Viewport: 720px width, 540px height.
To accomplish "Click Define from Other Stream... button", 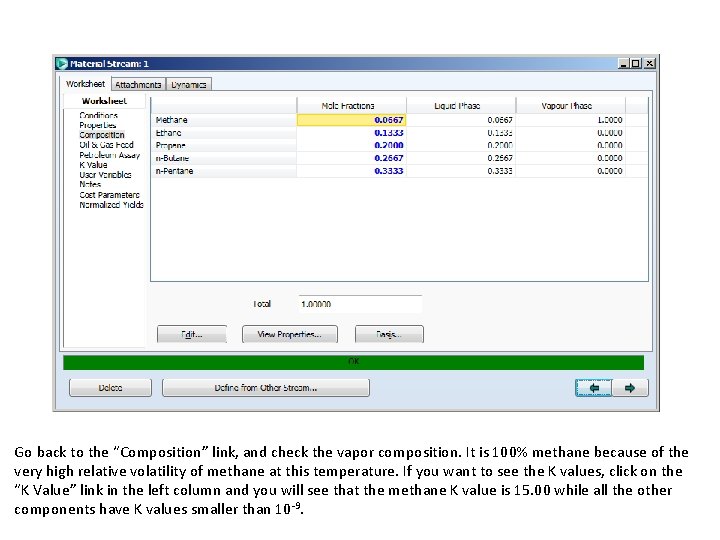I will click(x=266, y=388).
